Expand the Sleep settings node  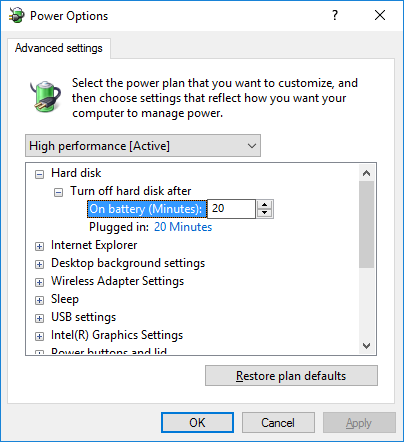tap(39, 300)
